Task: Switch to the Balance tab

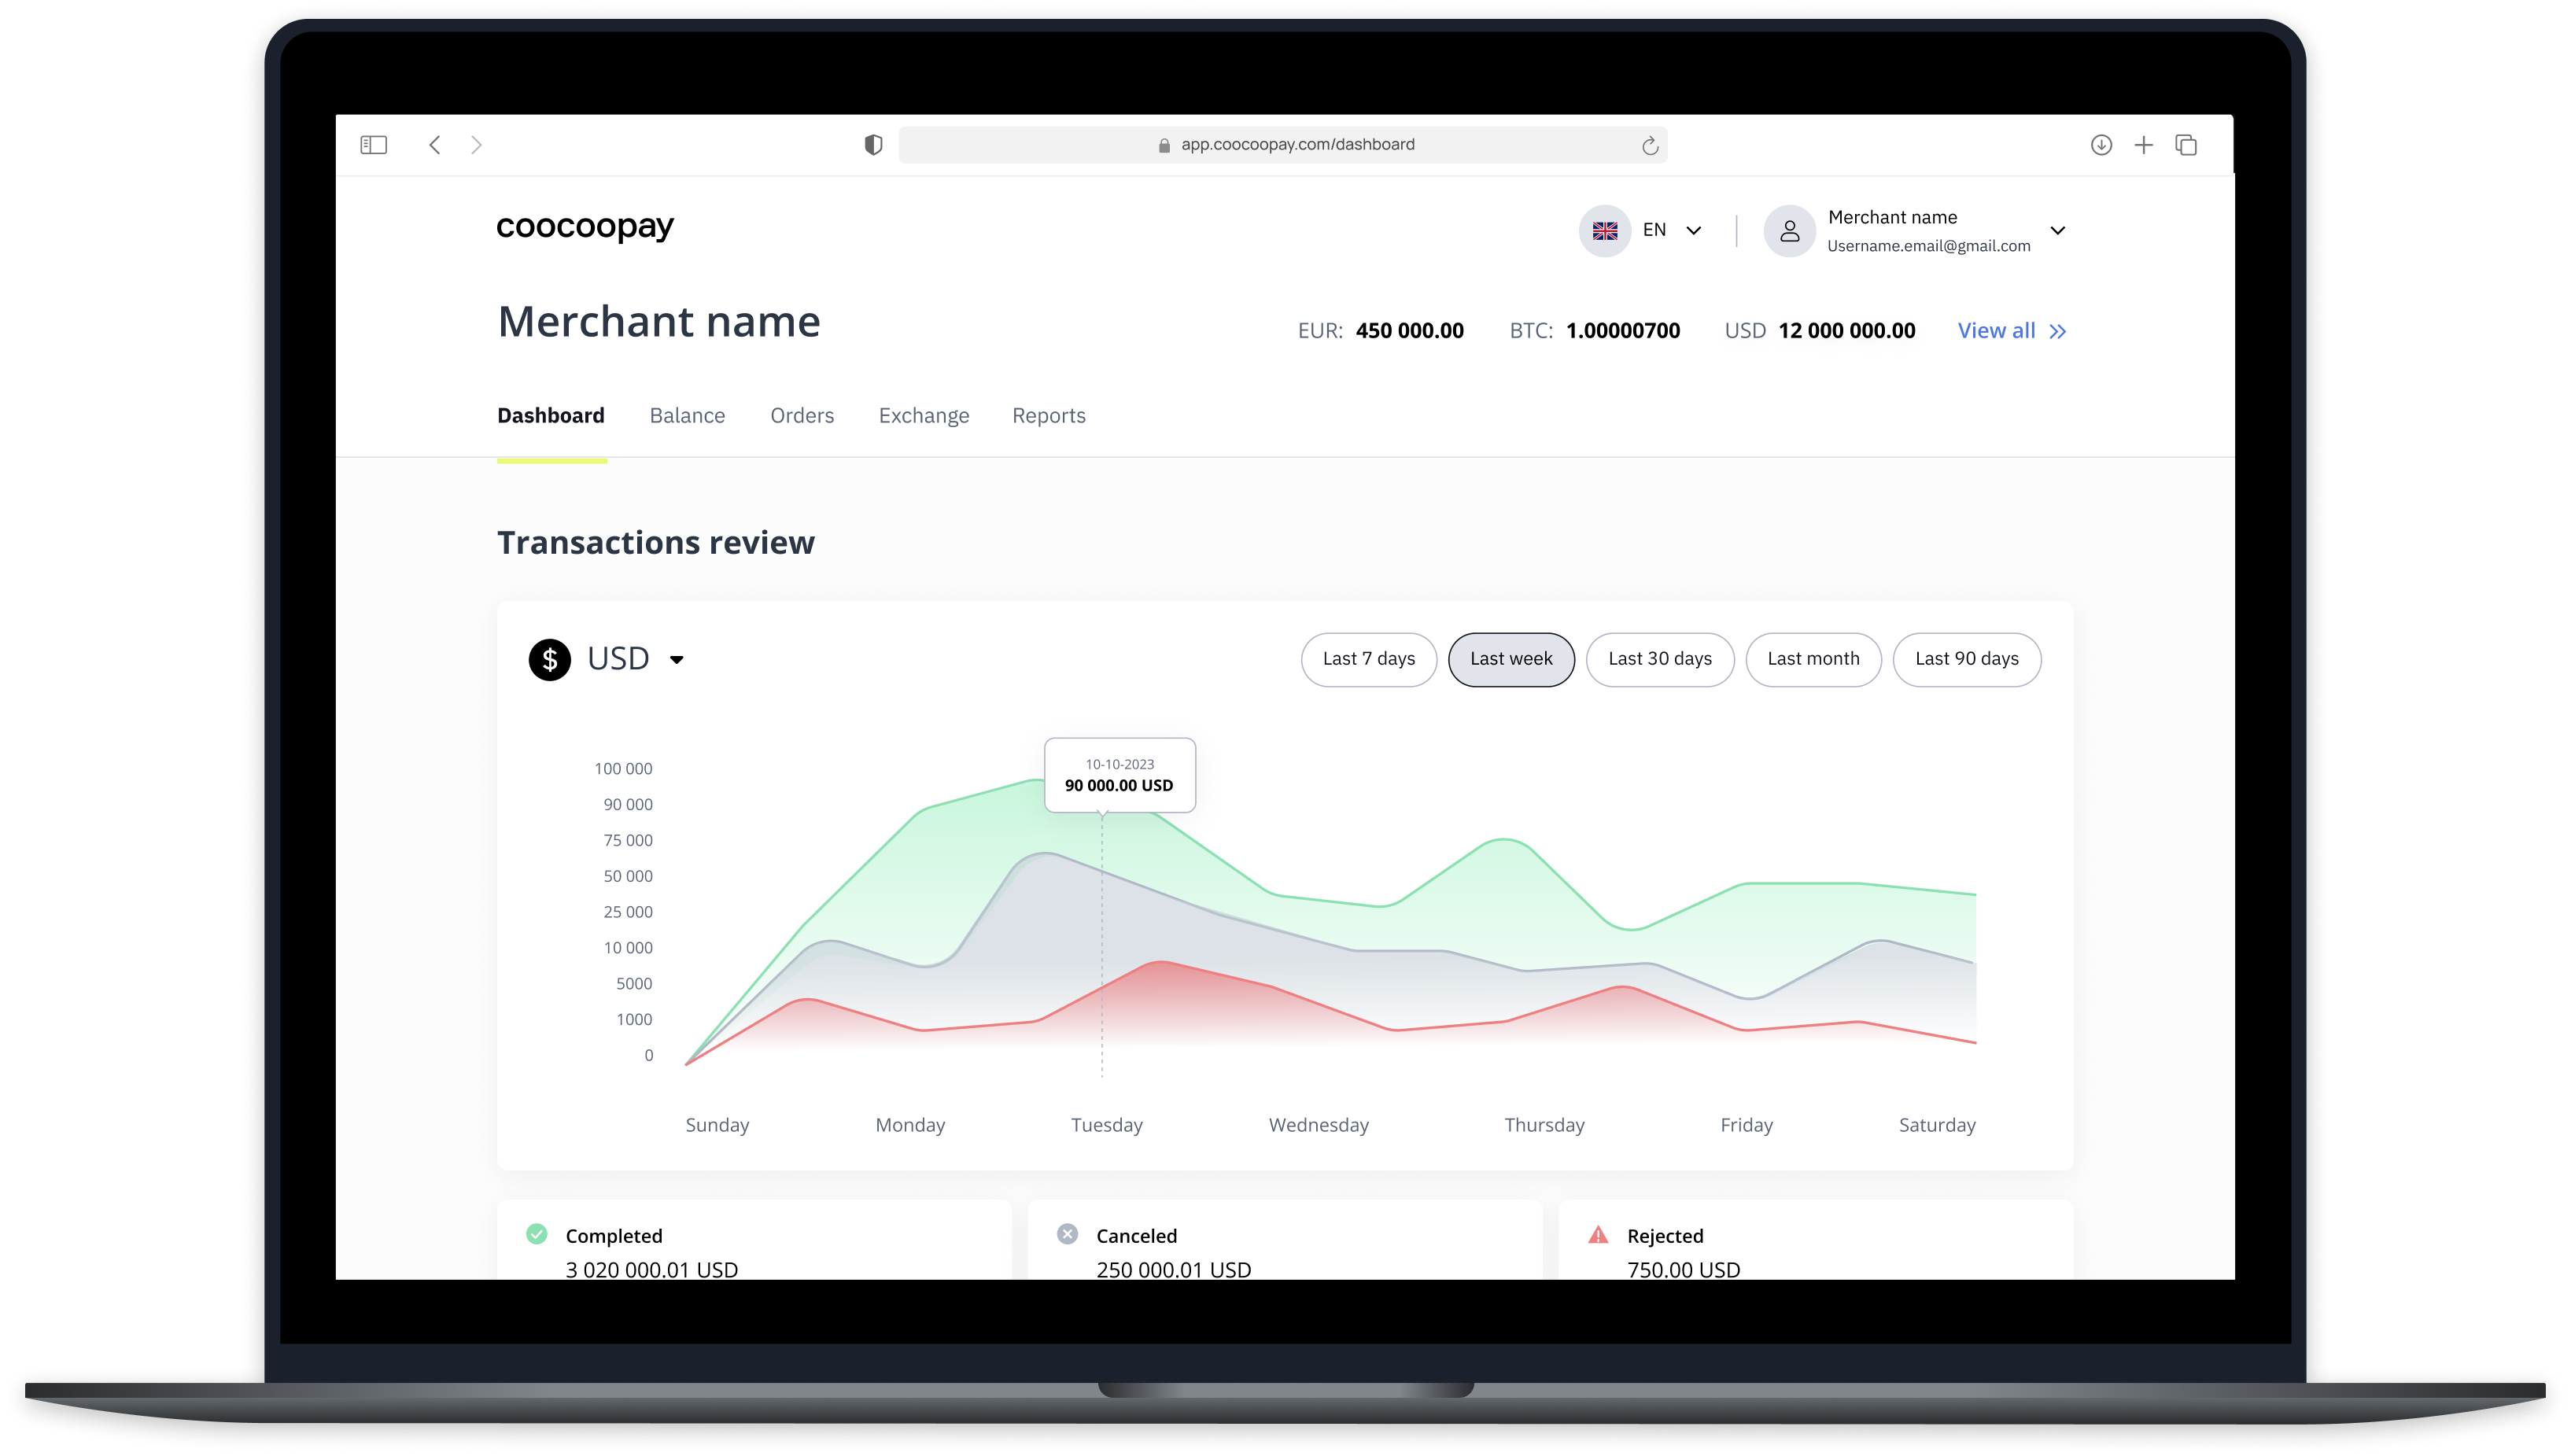Action: (687, 415)
